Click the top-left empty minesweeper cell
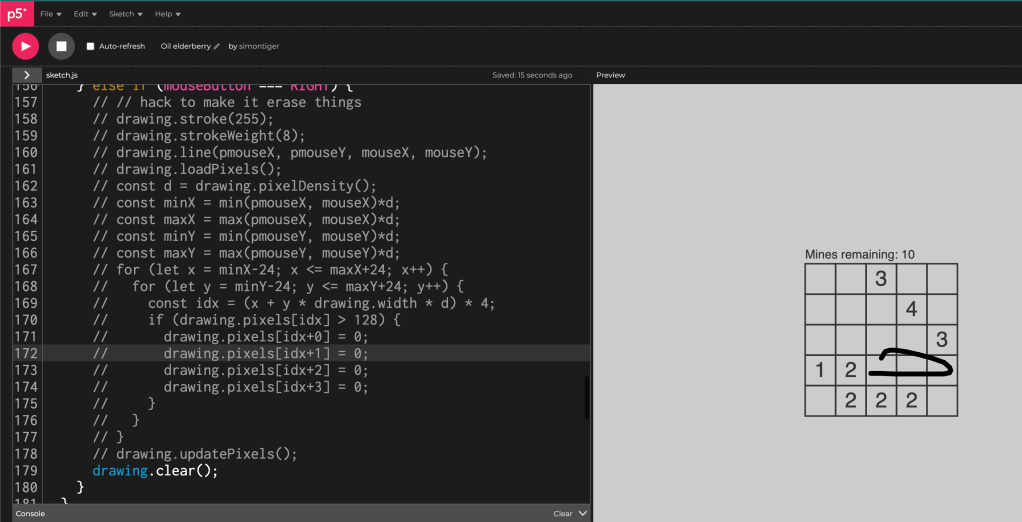 coord(820,279)
